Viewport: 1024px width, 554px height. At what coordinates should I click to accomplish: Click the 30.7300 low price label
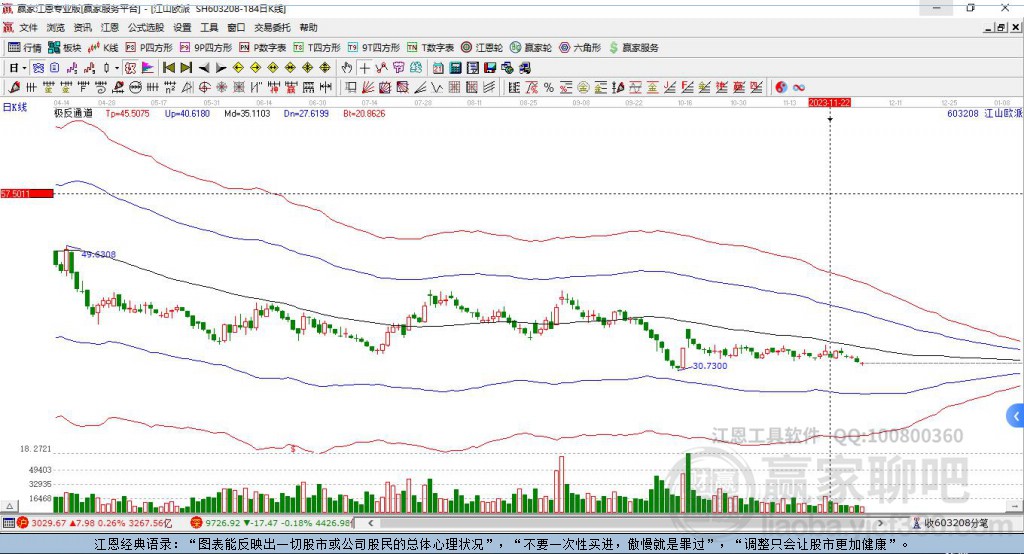click(x=710, y=366)
